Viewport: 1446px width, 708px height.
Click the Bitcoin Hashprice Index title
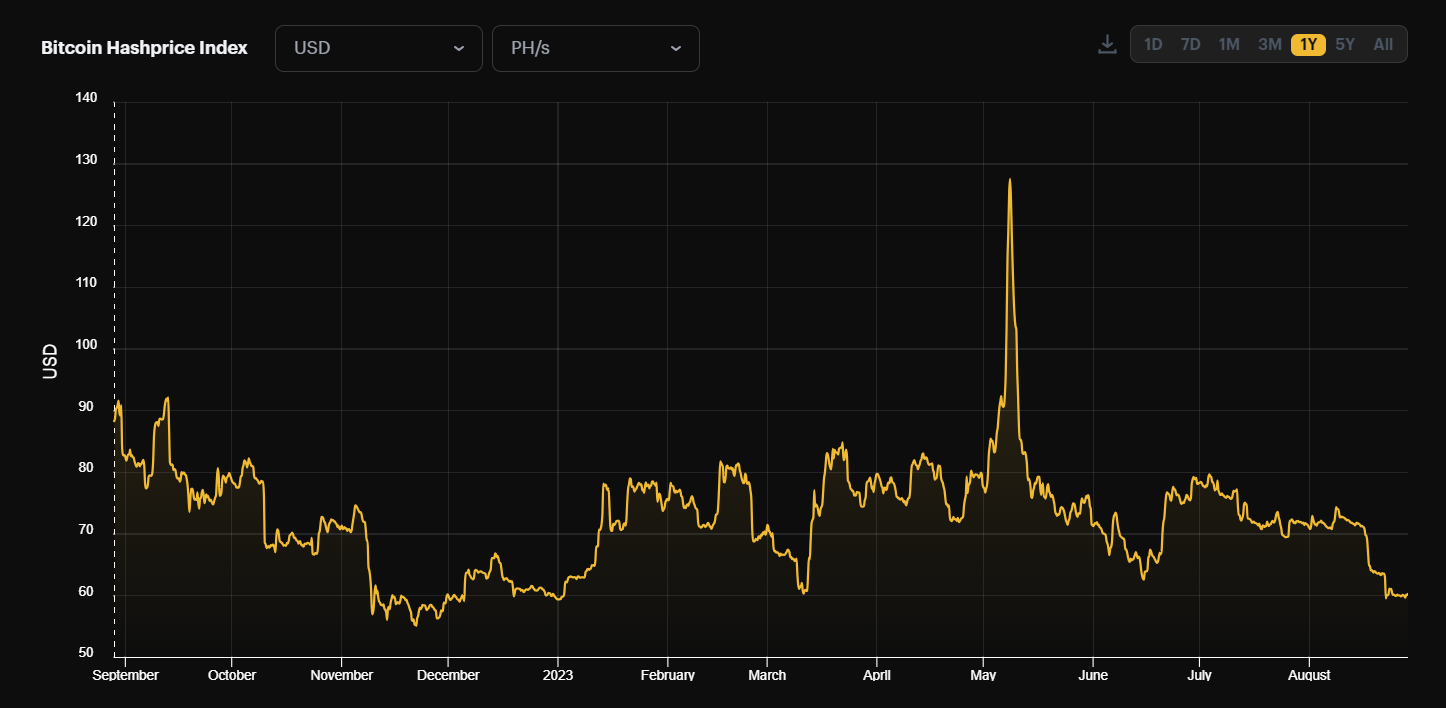coord(144,48)
